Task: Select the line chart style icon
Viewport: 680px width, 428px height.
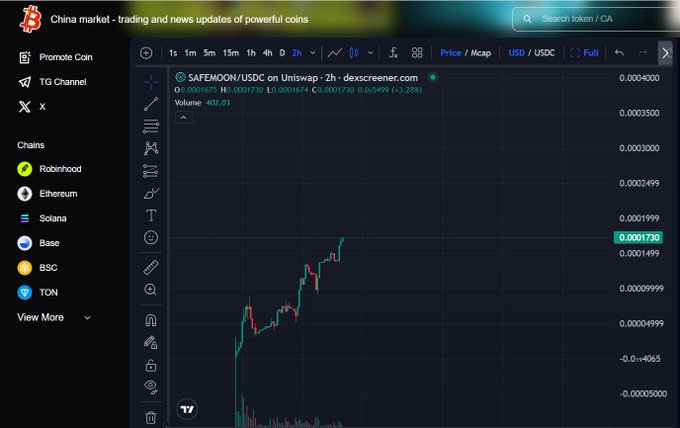Action: (334, 53)
